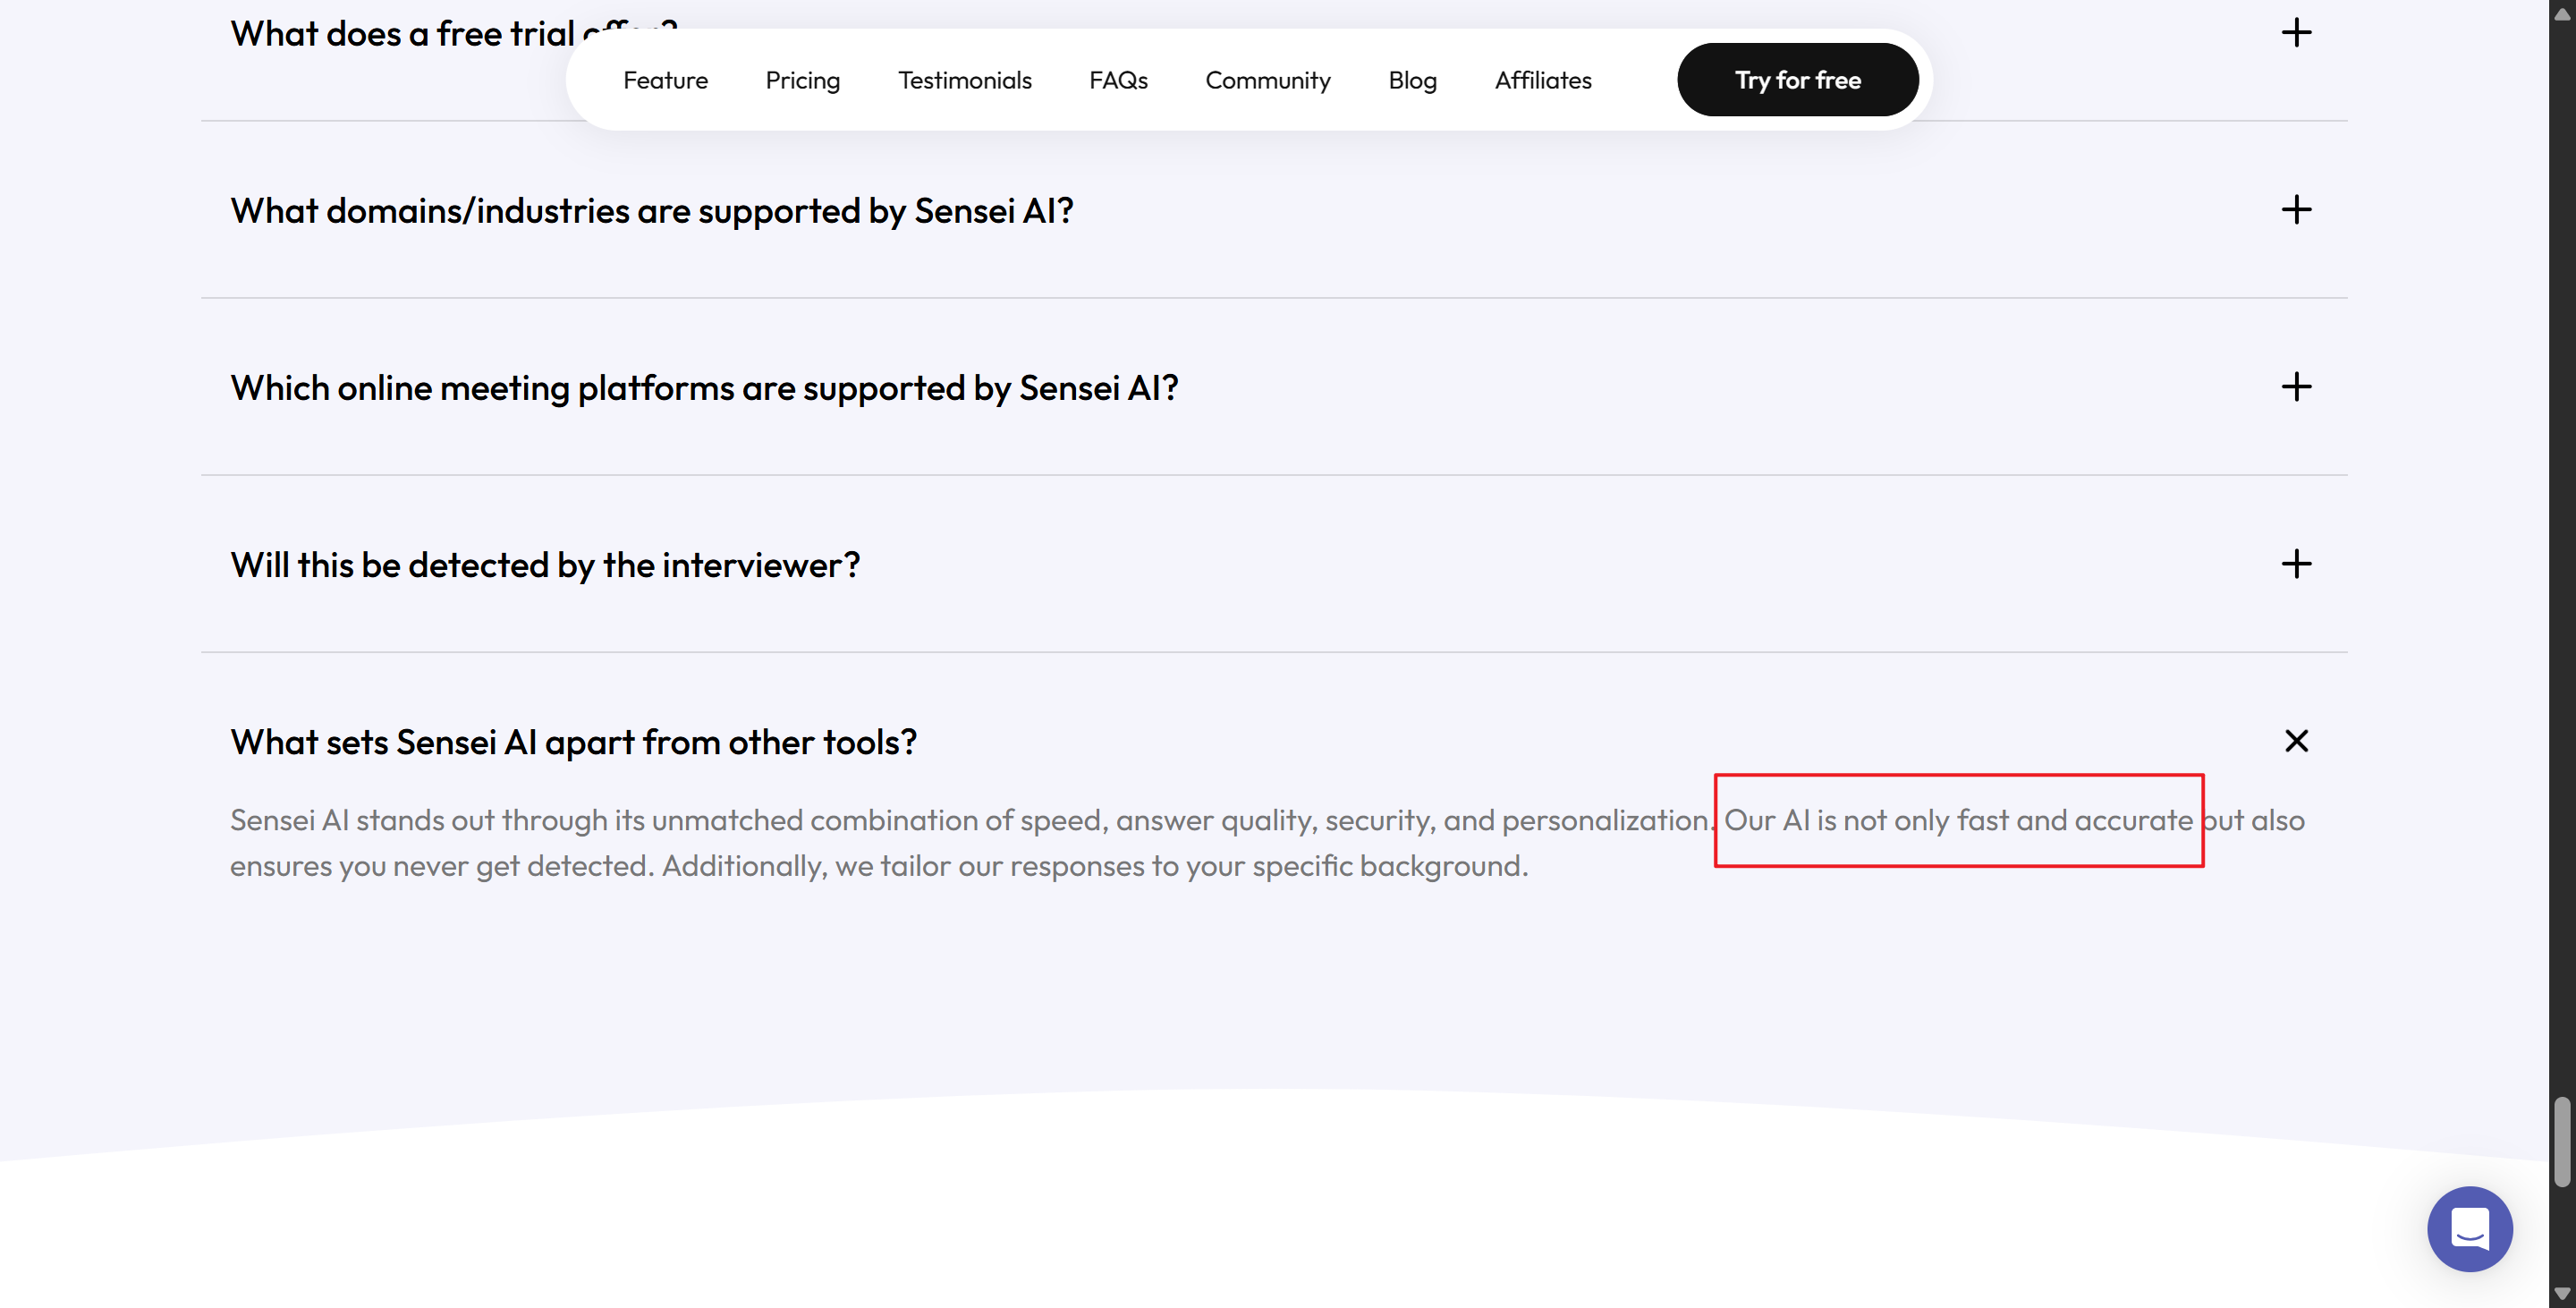This screenshot has width=2576, height=1308.
Task: Expand 'Will this be detected' question
Action: tap(544, 565)
